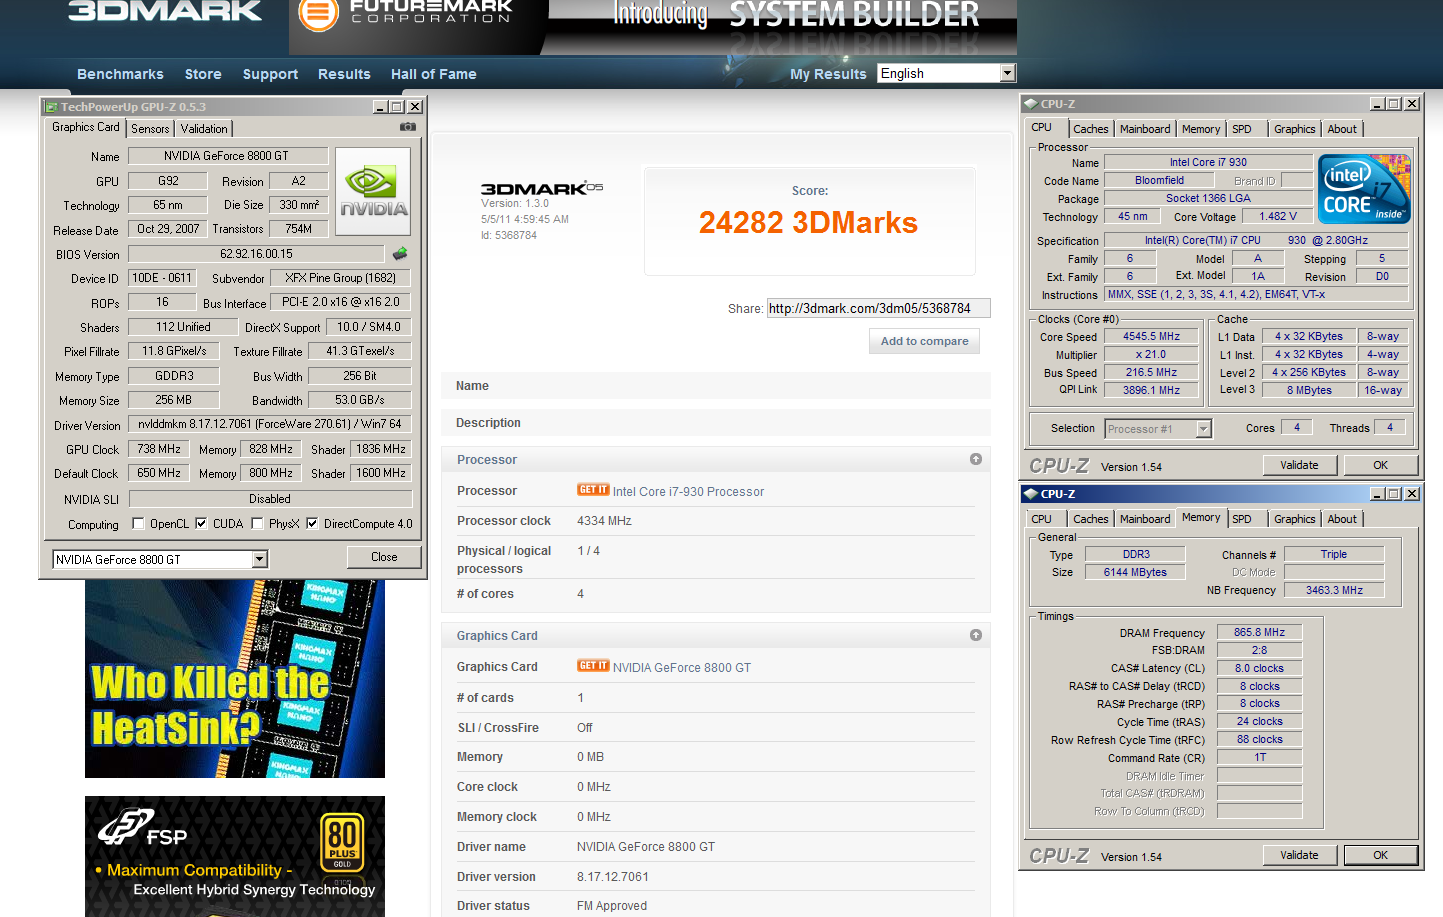Open the Processor #1 selection dropdown

click(x=1204, y=429)
